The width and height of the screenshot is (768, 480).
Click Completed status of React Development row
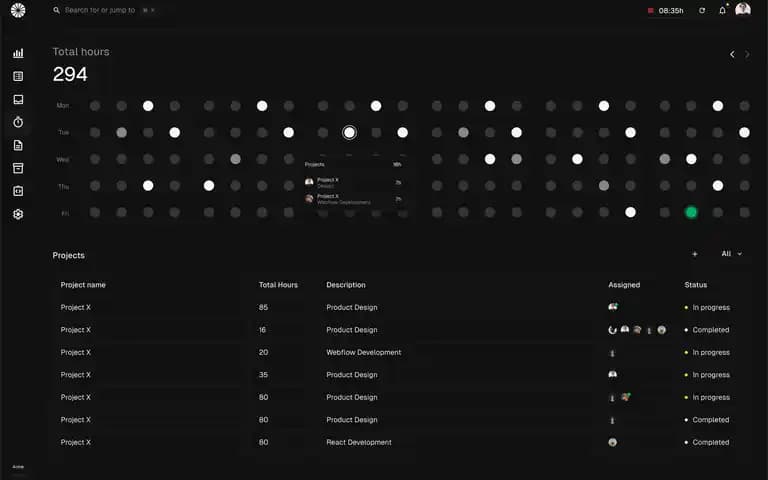(x=707, y=442)
